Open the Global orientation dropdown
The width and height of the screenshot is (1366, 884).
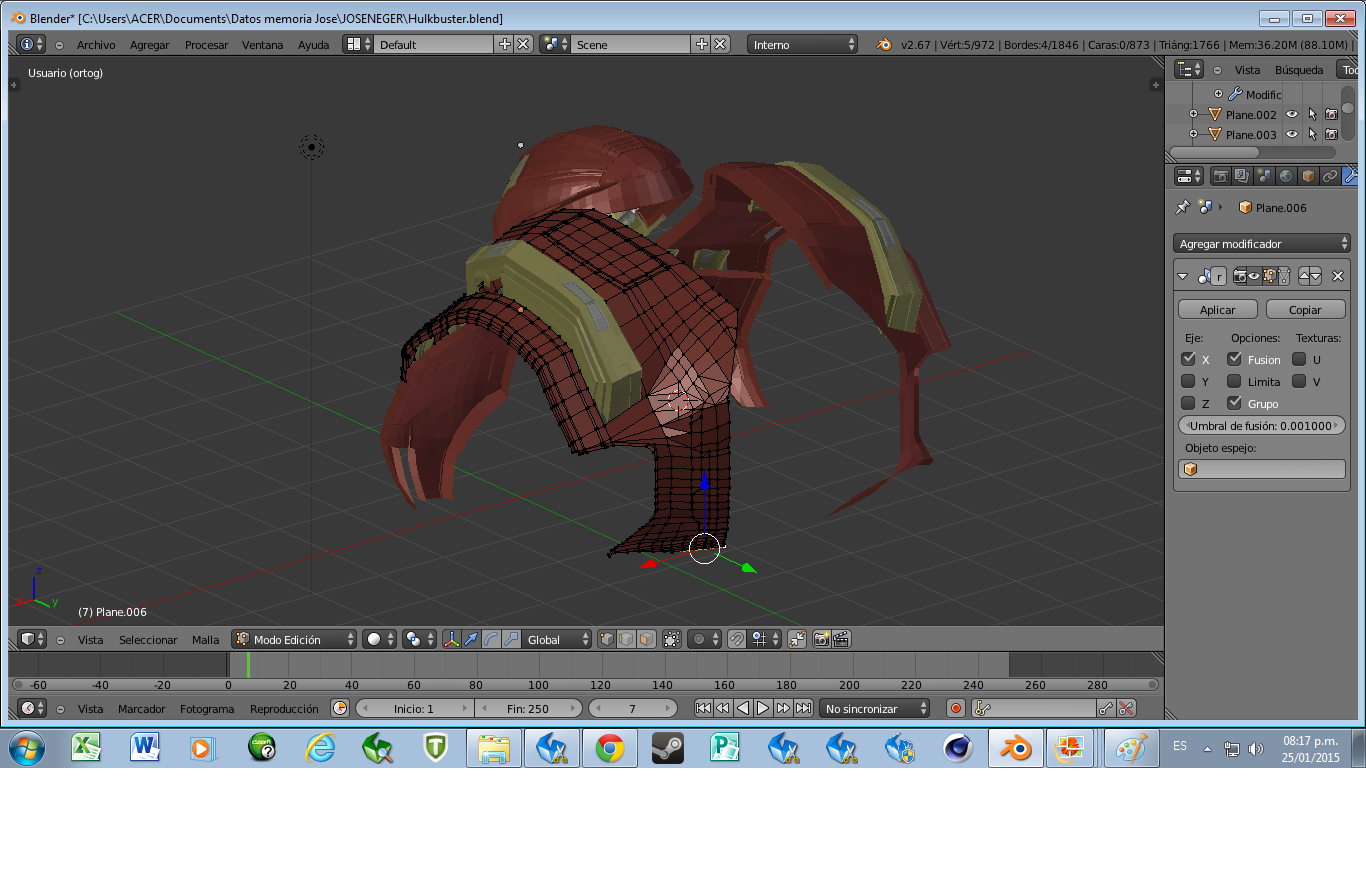click(557, 639)
